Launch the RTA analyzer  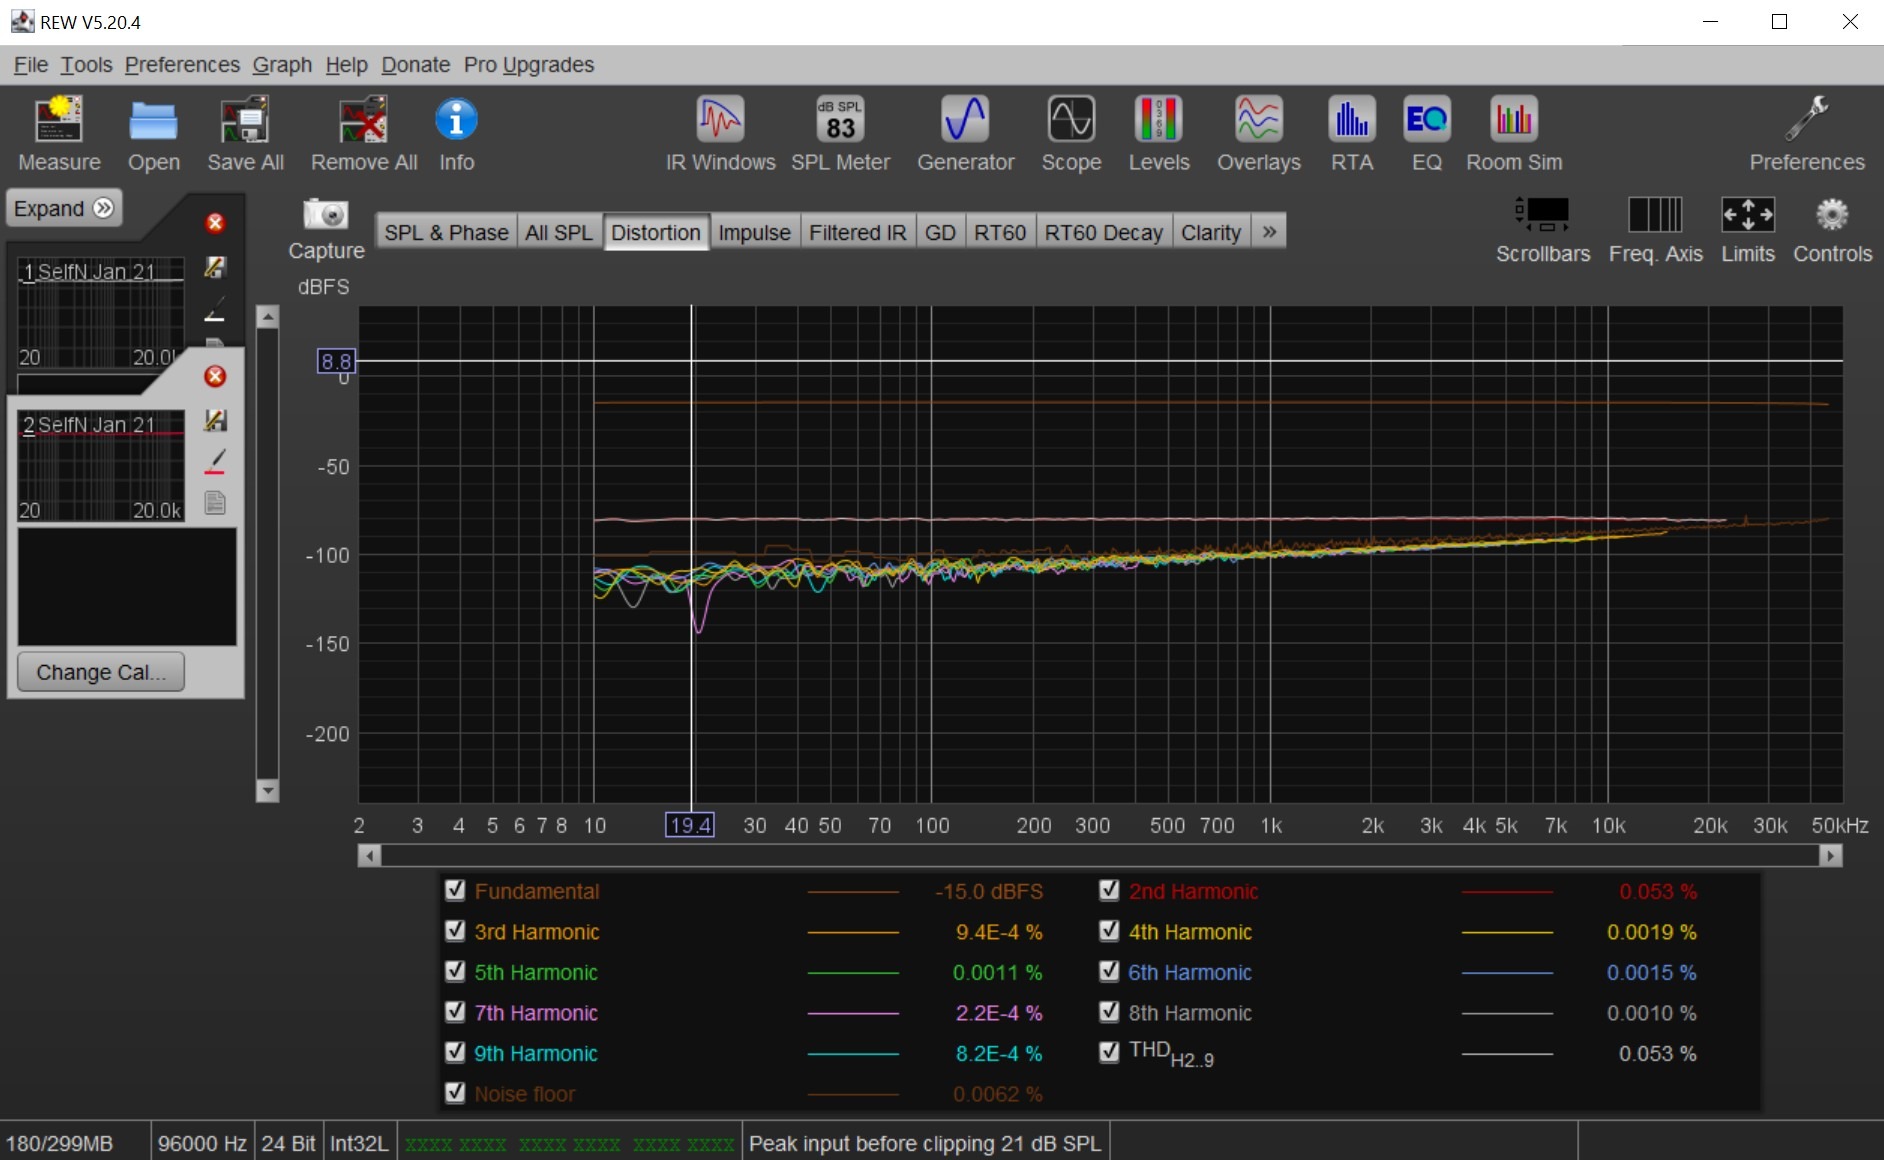coord(1352,120)
